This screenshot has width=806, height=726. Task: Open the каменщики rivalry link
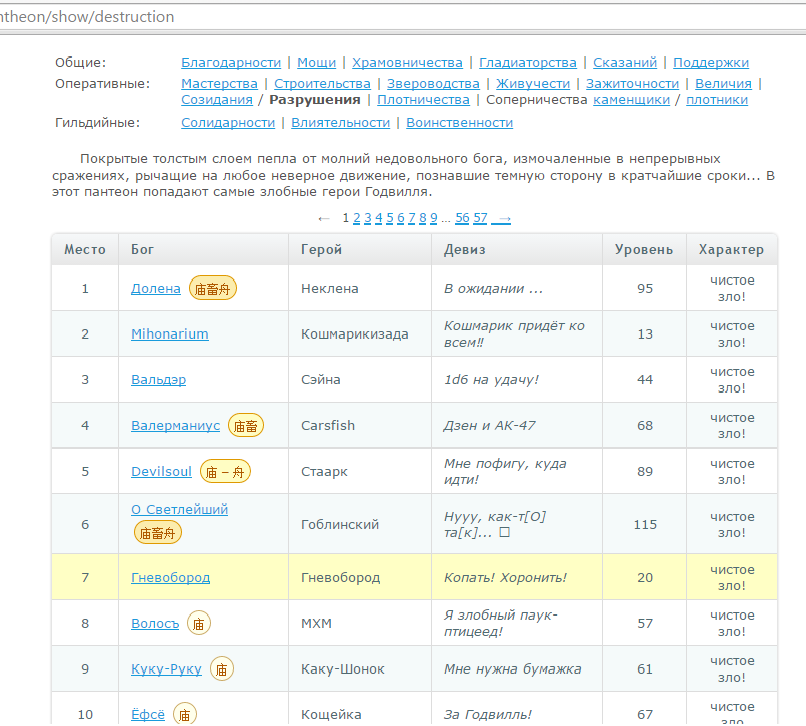pyautogui.click(x=631, y=100)
